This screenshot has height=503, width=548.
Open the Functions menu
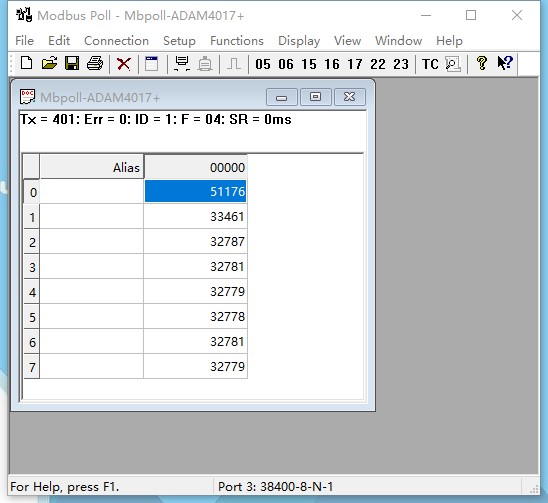[x=237, y=41]
